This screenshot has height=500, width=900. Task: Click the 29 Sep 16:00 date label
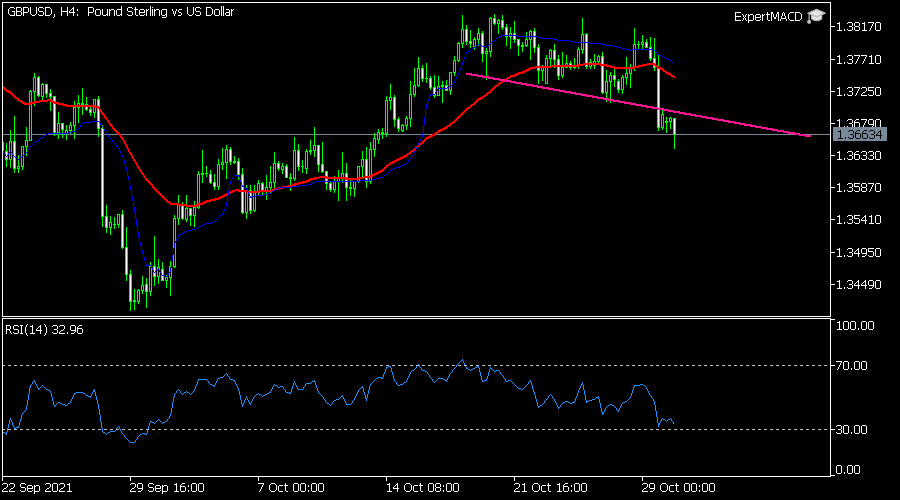point(167,488)
